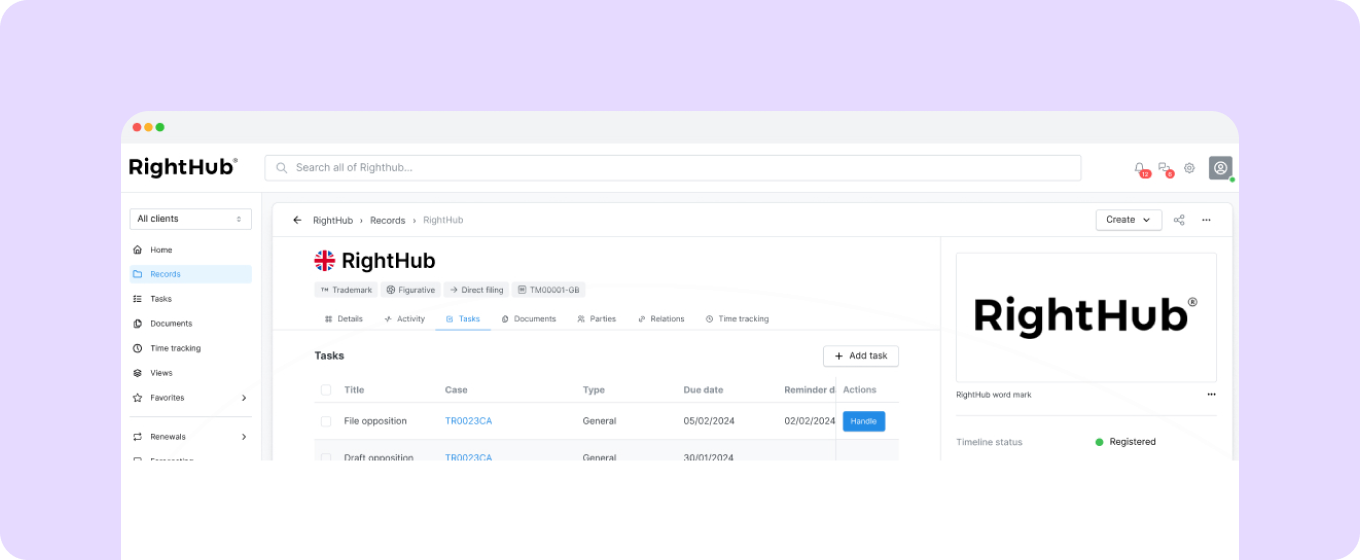The image size is (1360, 560).
Task: Open TR0023CA link in File opposition row
Action: (x=468, y=421)
